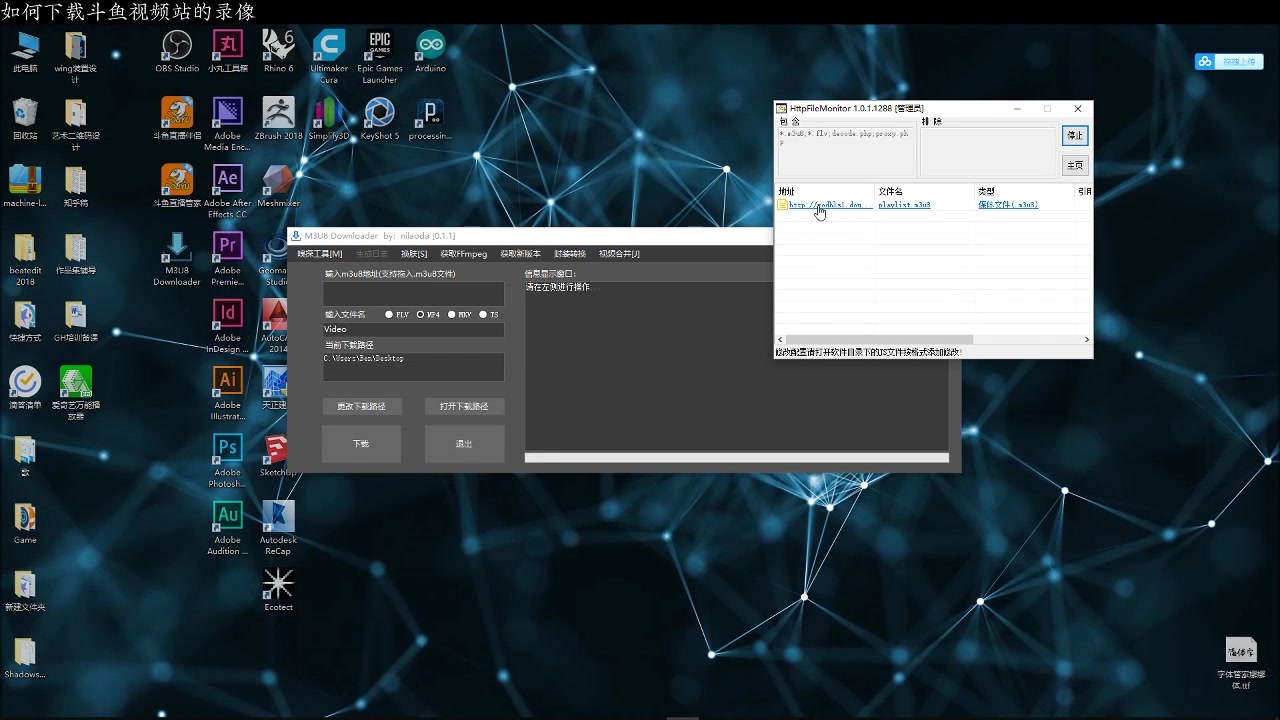Launch Adobe Audition desktop shortcut
The image size is (1280, 720).
pyautogui.click(x=228, y=527)
